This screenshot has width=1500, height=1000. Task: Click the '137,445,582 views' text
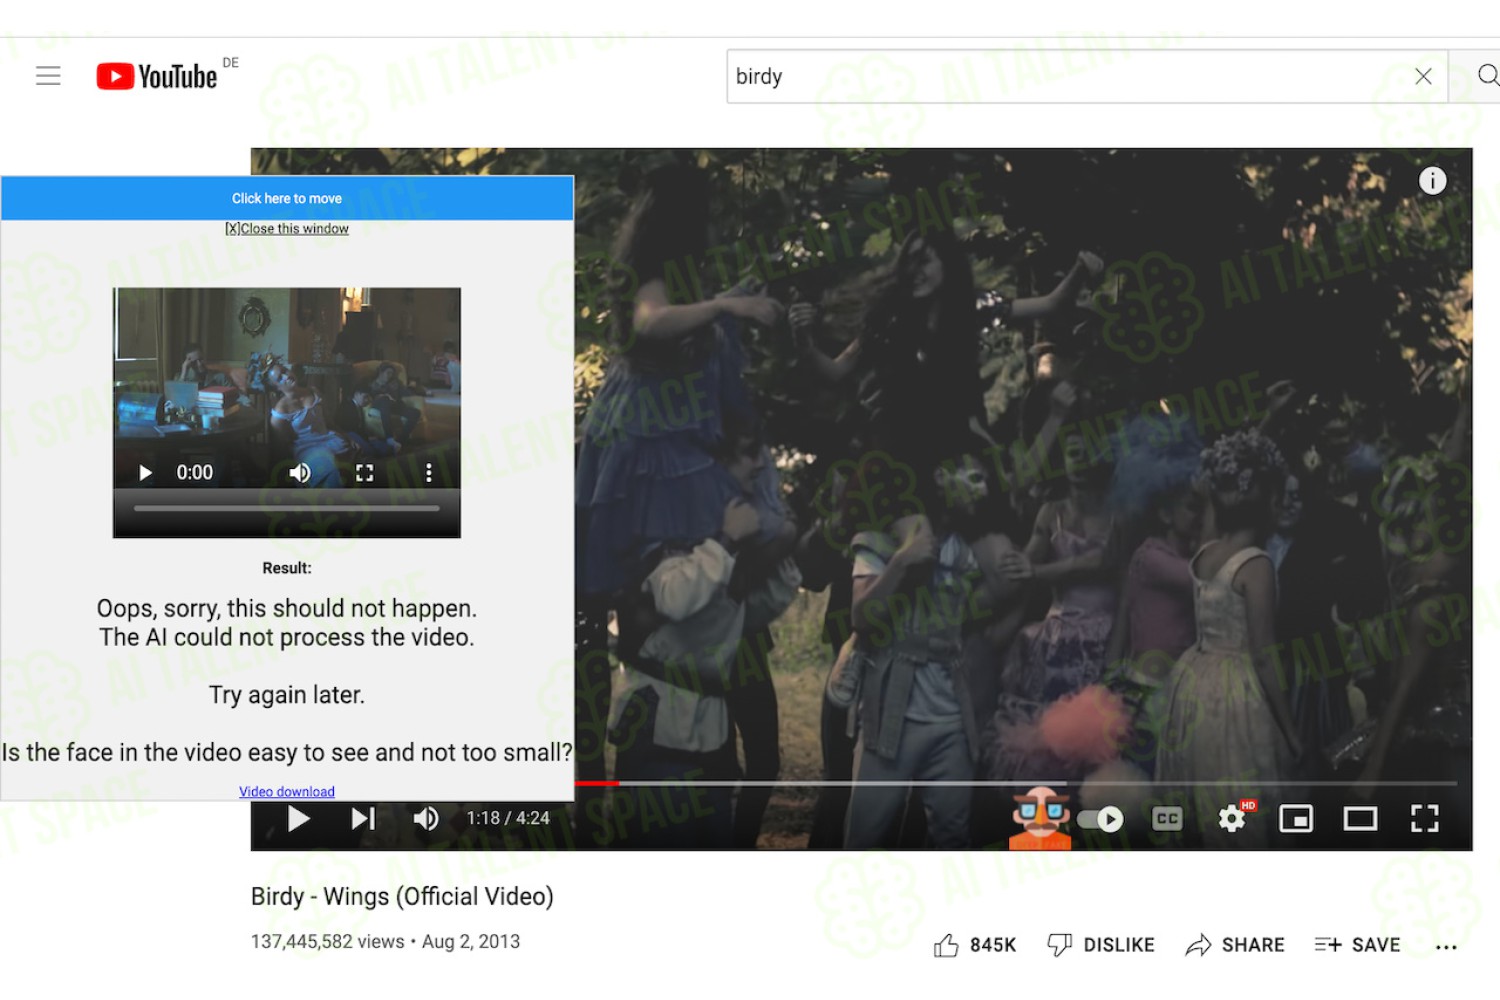pyautogui.click(x=328, y=942)
